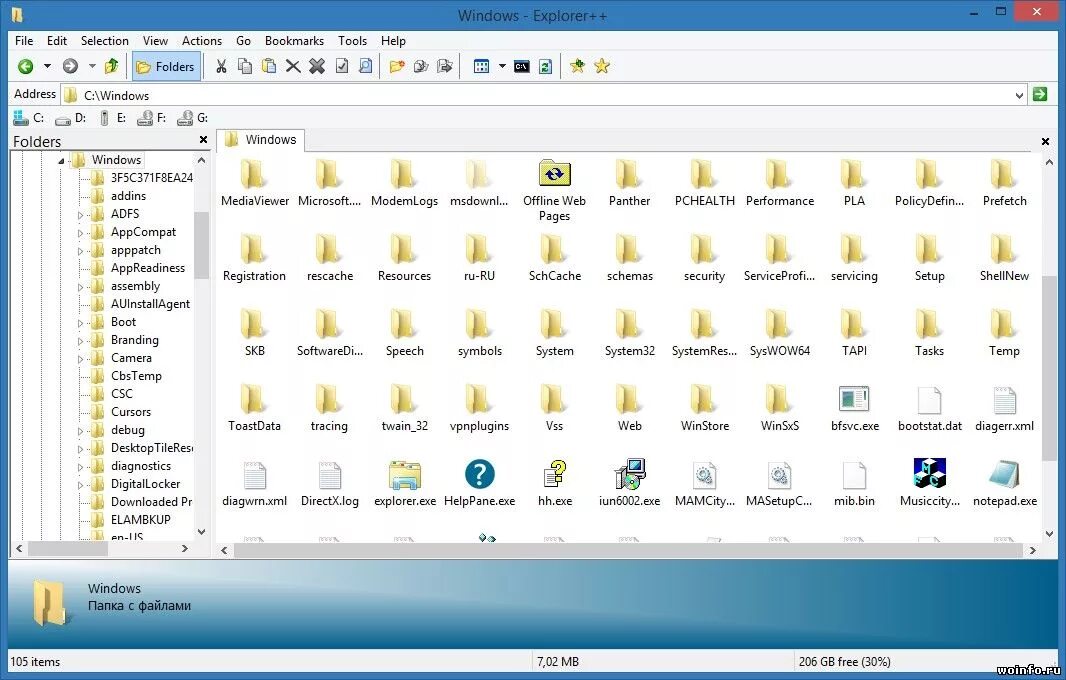The width and height of the screenshot is (1066, 680).
Task: Expand the diagnostics tree node
Action: (80, 467)
